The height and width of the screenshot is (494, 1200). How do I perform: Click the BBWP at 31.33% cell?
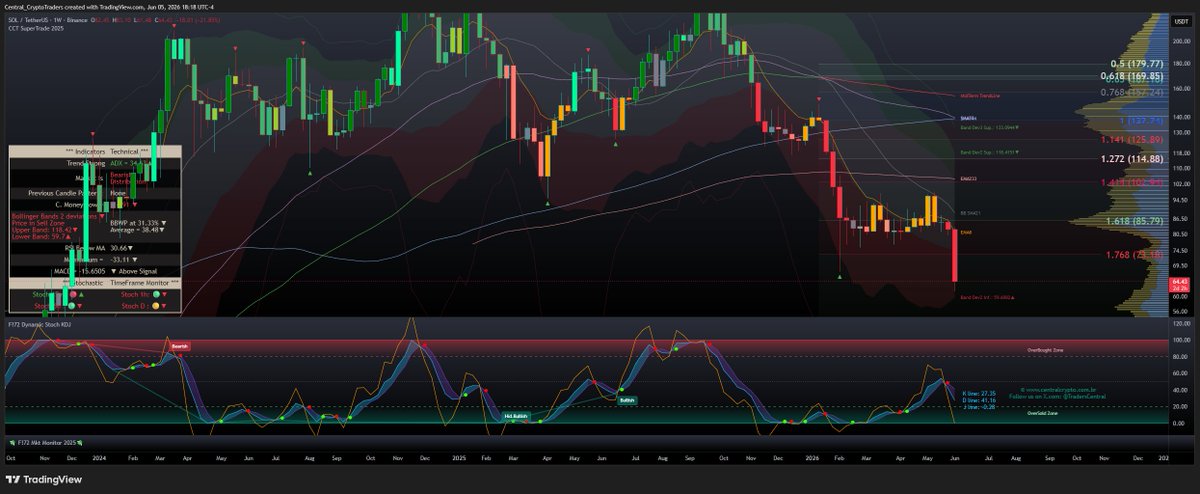(x=138, y=223)
